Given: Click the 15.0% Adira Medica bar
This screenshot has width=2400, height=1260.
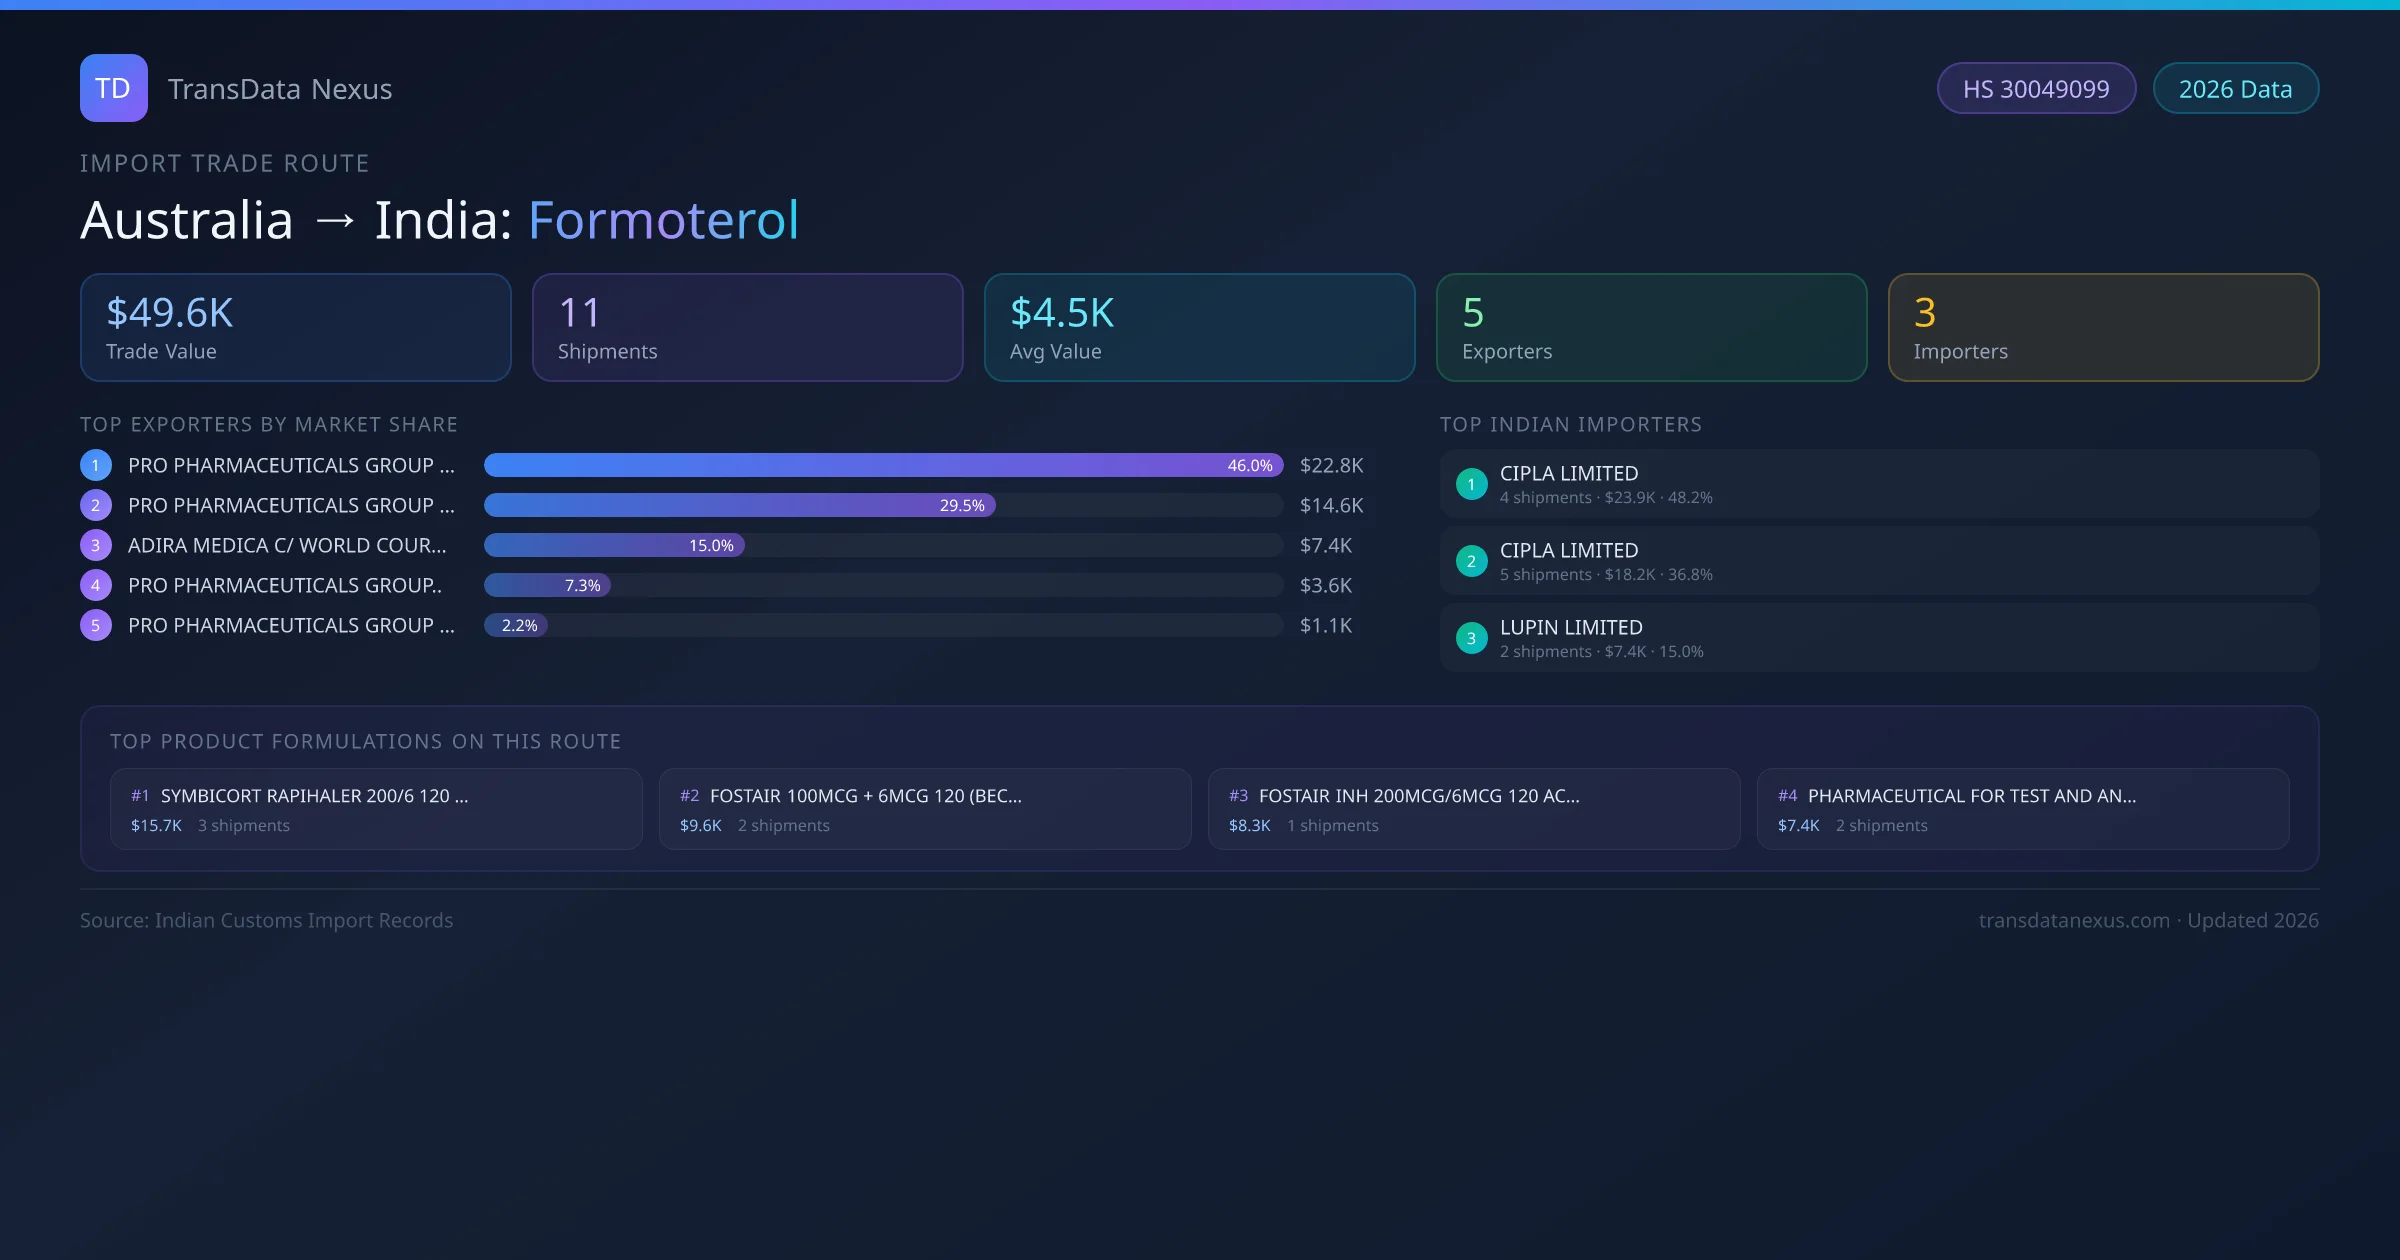Looking at the screenshot, I should point(614,545).
